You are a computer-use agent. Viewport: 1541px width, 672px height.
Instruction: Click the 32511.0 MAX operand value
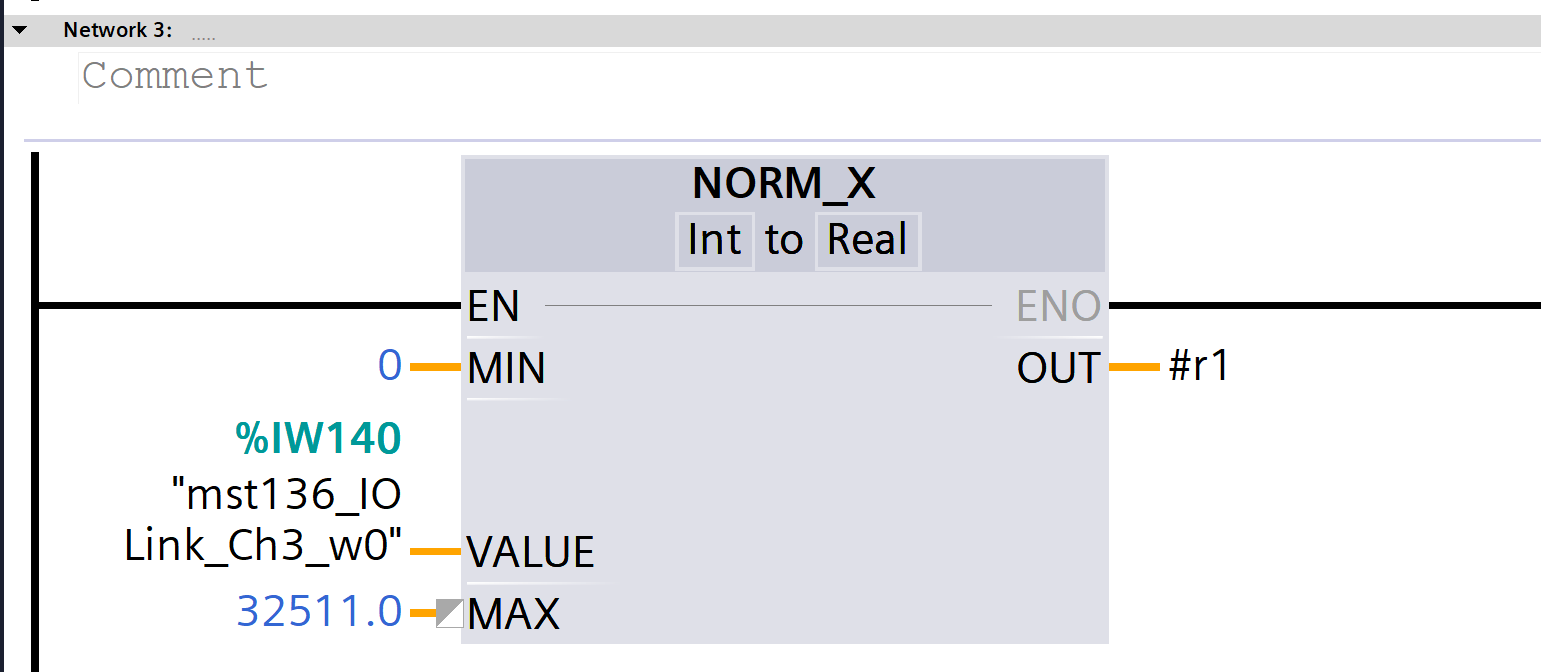[x=319, y=611]
